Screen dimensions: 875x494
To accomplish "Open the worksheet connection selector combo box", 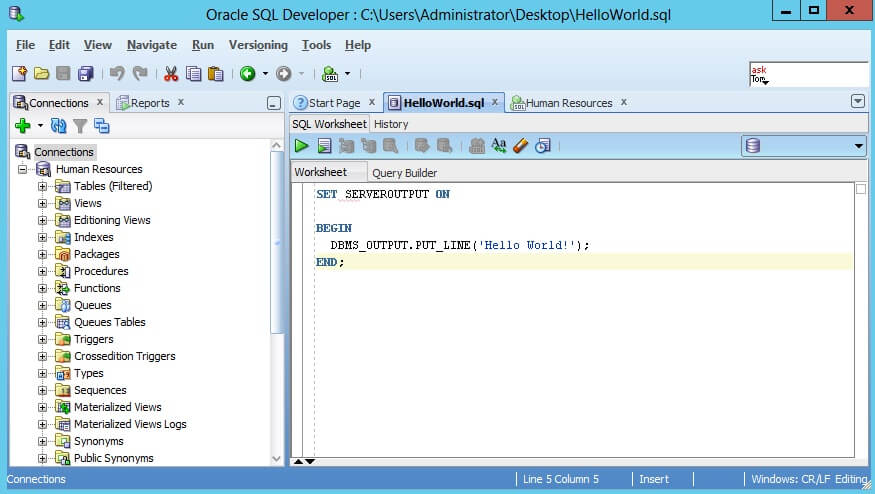I will coord(804,146).
